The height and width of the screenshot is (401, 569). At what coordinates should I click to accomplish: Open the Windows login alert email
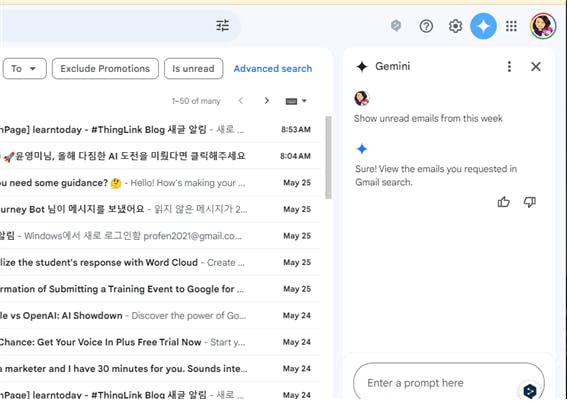(x=160, y=236)
